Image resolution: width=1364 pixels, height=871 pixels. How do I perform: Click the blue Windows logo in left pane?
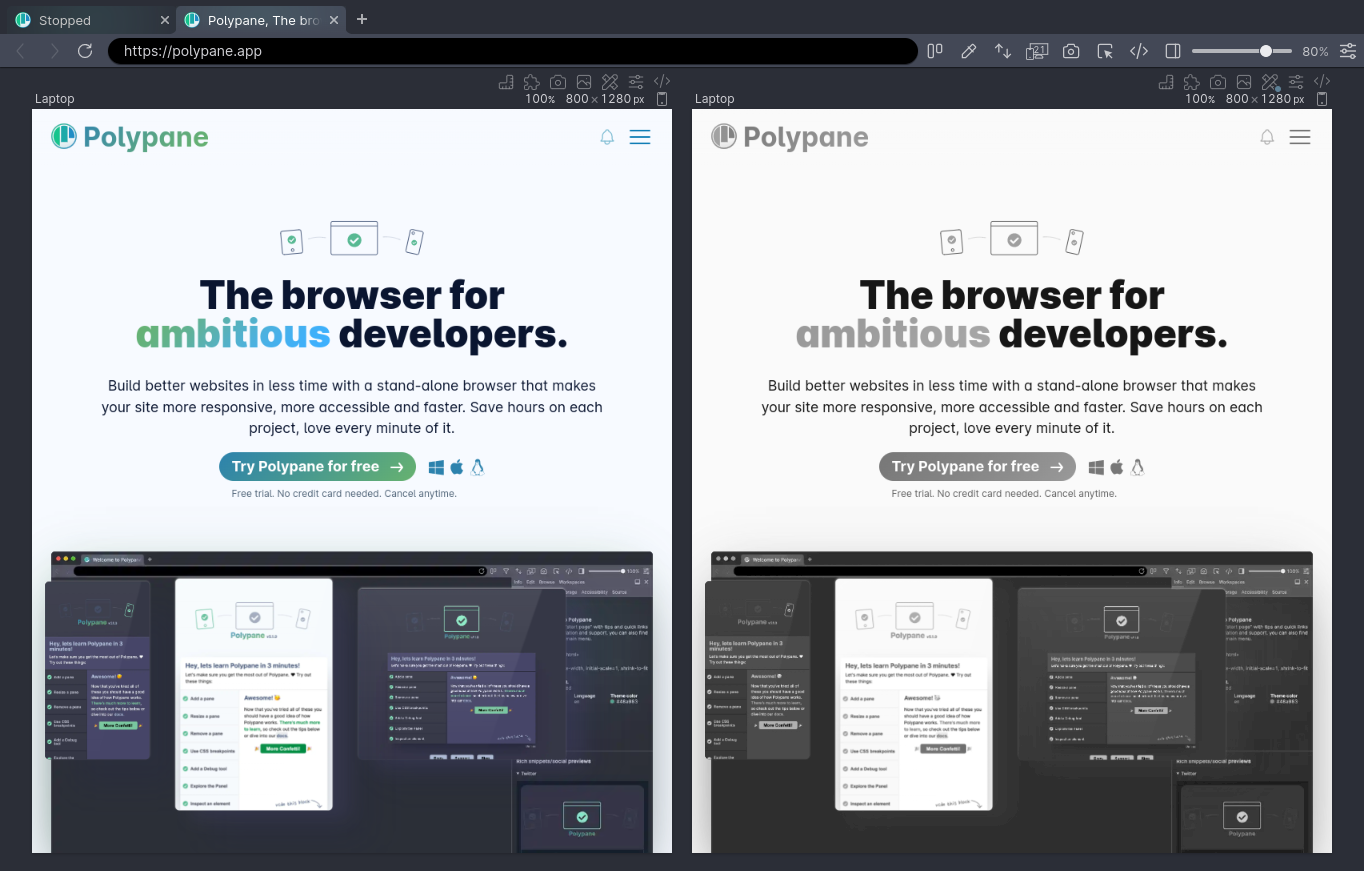(x=436, y=467)
